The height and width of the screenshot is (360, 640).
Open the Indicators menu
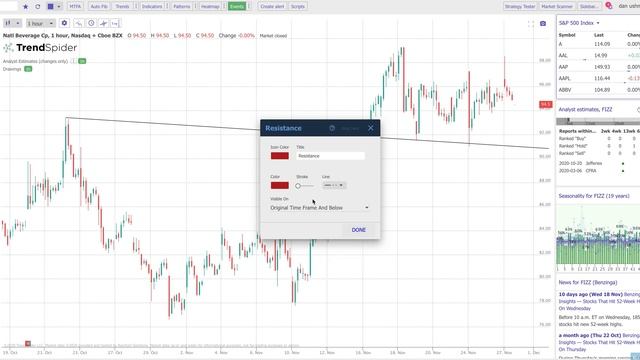coord(152,7)
